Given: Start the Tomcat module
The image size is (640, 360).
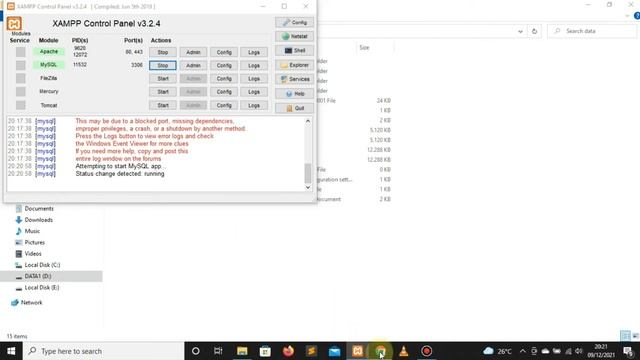Looking at the screenshot, I should 163,105.
